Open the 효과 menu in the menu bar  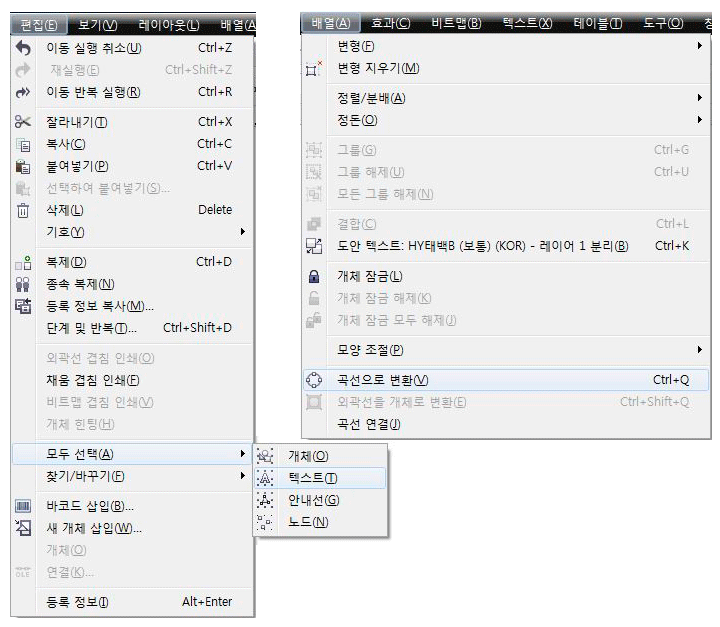tap(390, 23)
